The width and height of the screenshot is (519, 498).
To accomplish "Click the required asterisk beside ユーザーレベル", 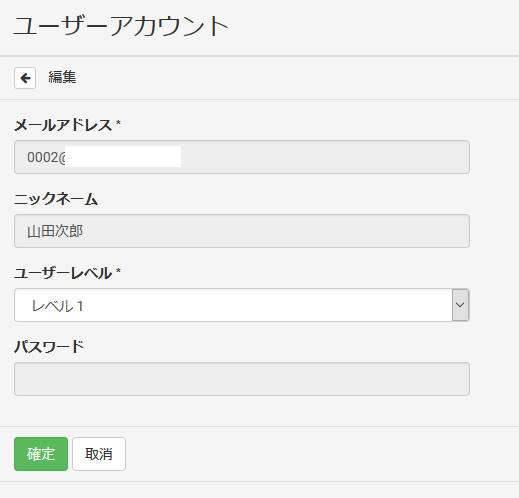I will click(118, 271).
